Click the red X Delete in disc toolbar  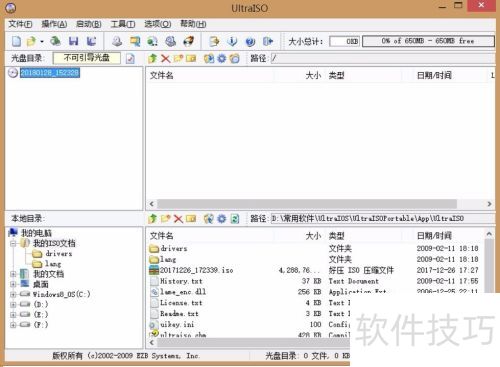click(x=165, y=59)
